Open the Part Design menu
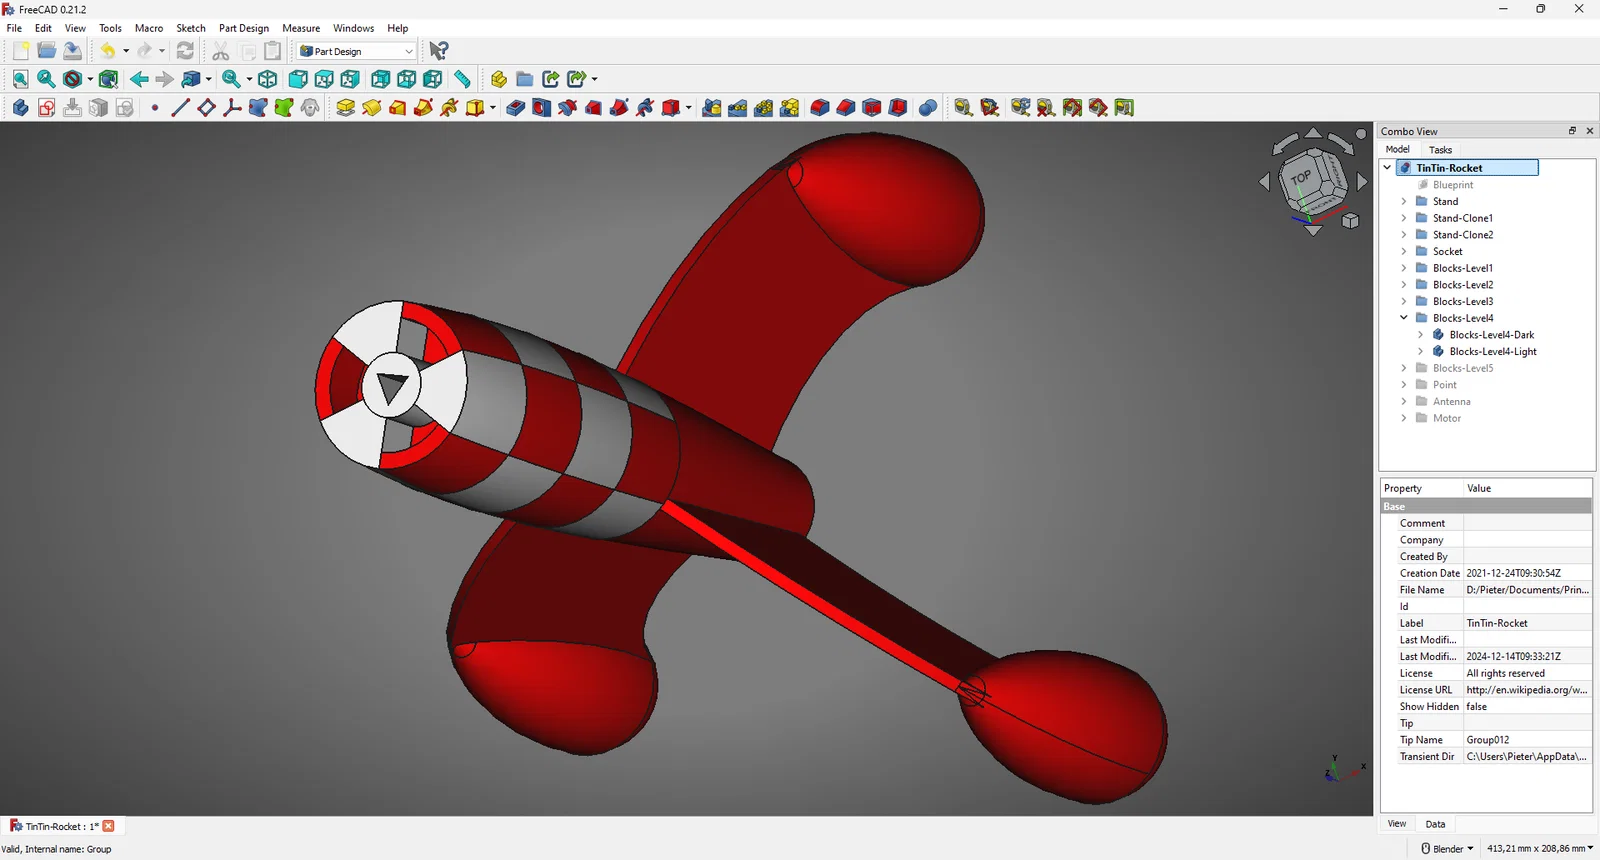Screen dimensions: 1600x860 tap(244, 28)
